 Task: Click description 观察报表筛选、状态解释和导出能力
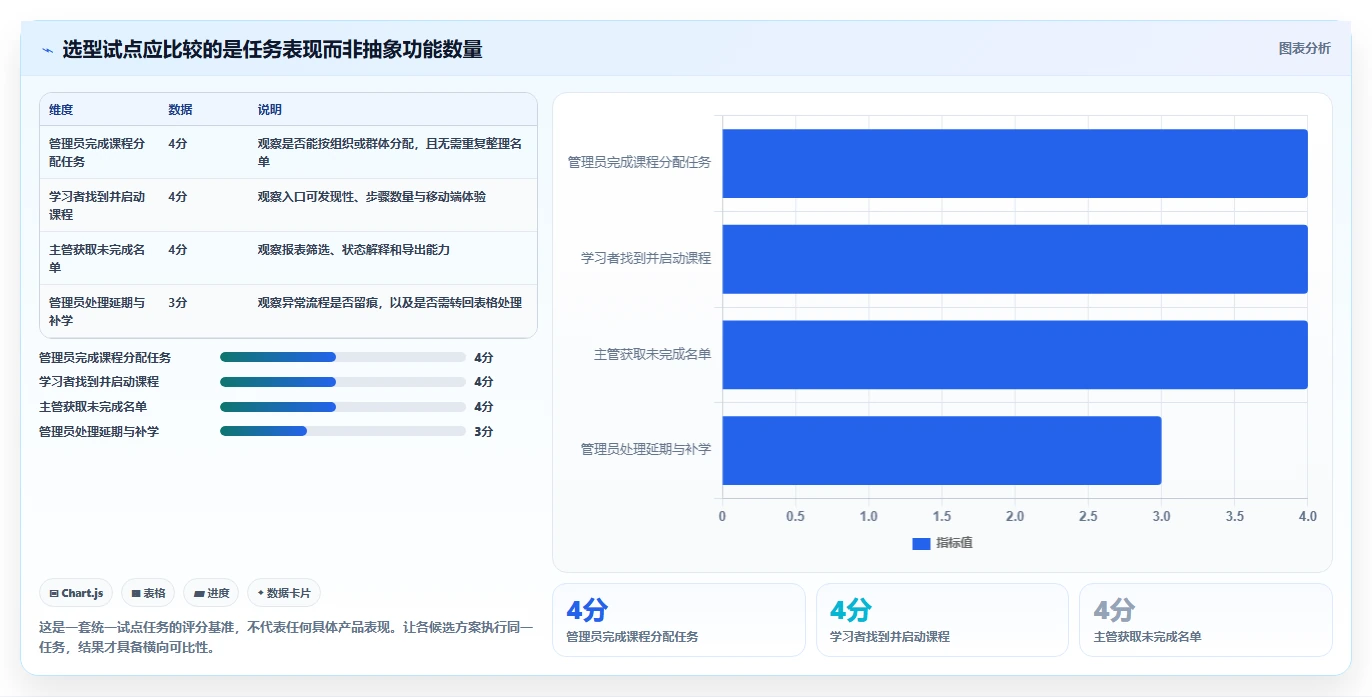coord(354,250)
